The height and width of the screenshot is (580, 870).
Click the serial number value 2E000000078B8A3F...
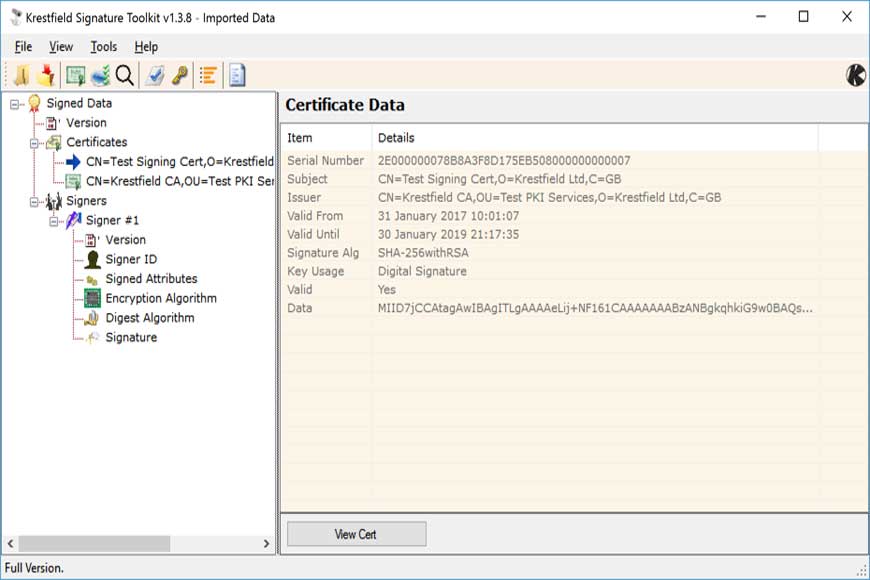[504, 160]
